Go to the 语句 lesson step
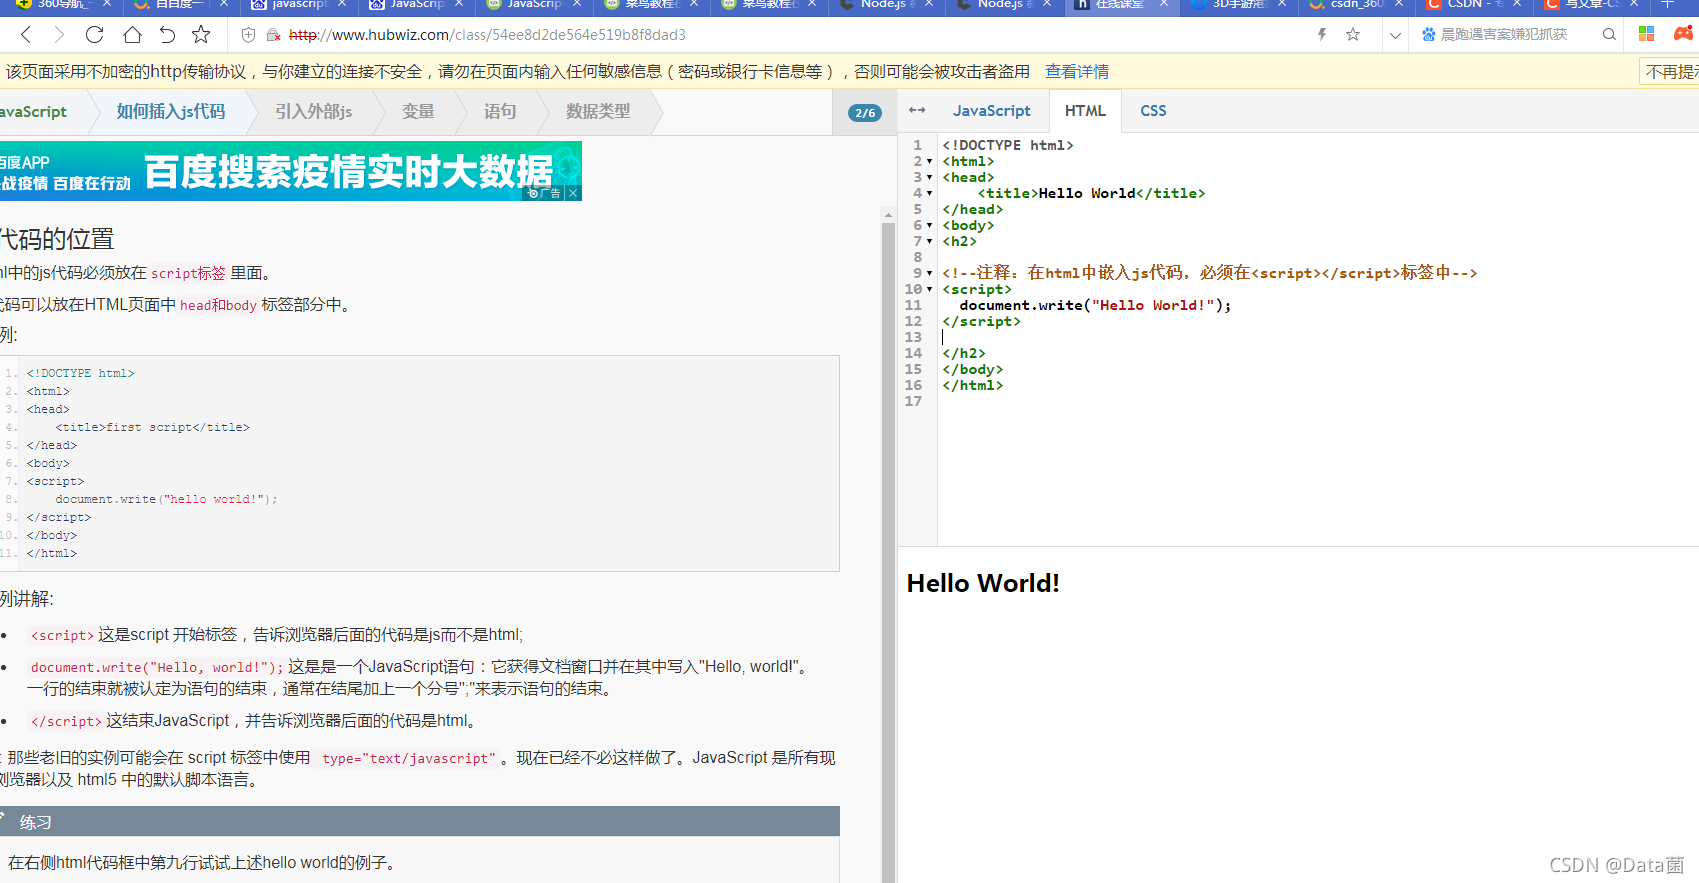The width and height of the screenshot is (1699, 883). point(500,112)
